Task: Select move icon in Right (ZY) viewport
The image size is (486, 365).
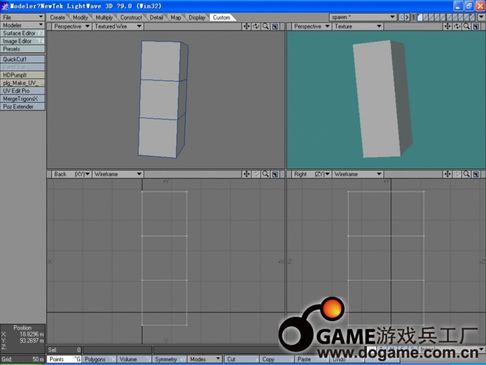Action: click(447, 174)
